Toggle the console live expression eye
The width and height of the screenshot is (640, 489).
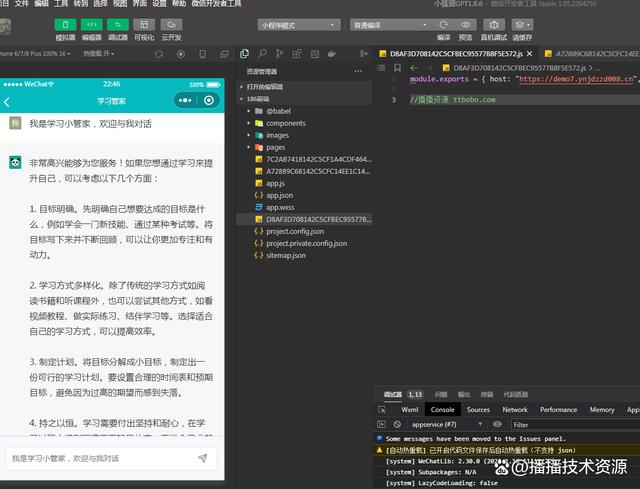pos(497,424)
